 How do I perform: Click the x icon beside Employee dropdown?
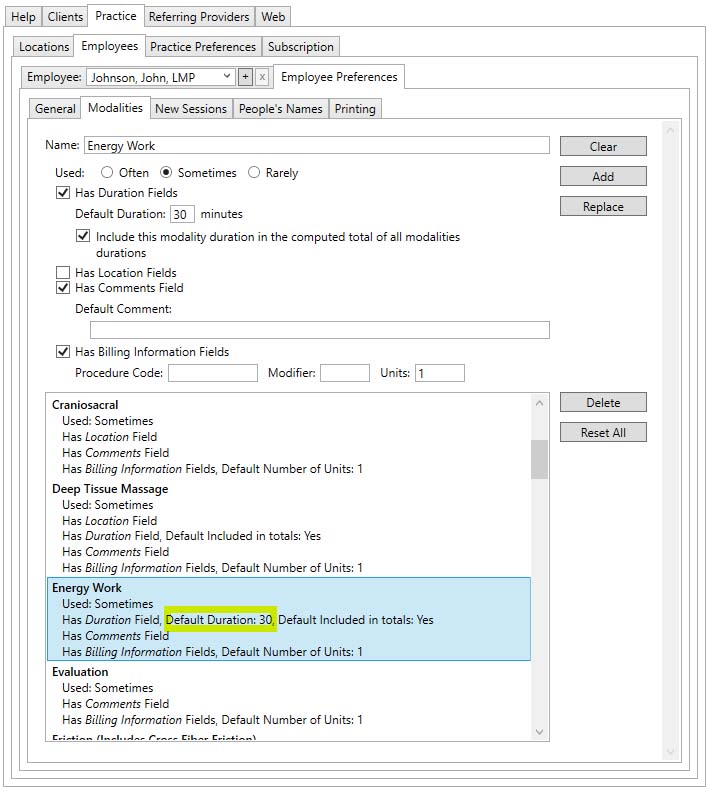pos(262,77)
